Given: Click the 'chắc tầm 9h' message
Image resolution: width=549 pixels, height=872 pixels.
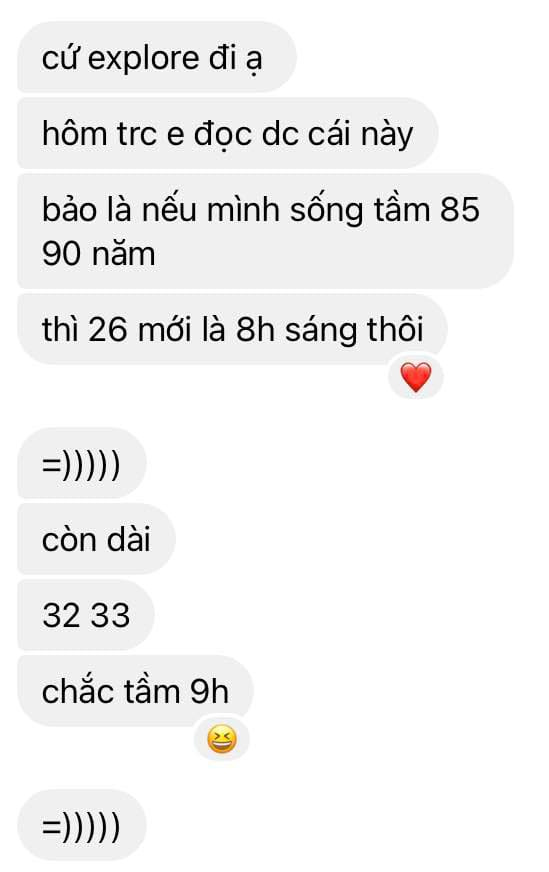Looking at the screenshot, I should 136,691.
